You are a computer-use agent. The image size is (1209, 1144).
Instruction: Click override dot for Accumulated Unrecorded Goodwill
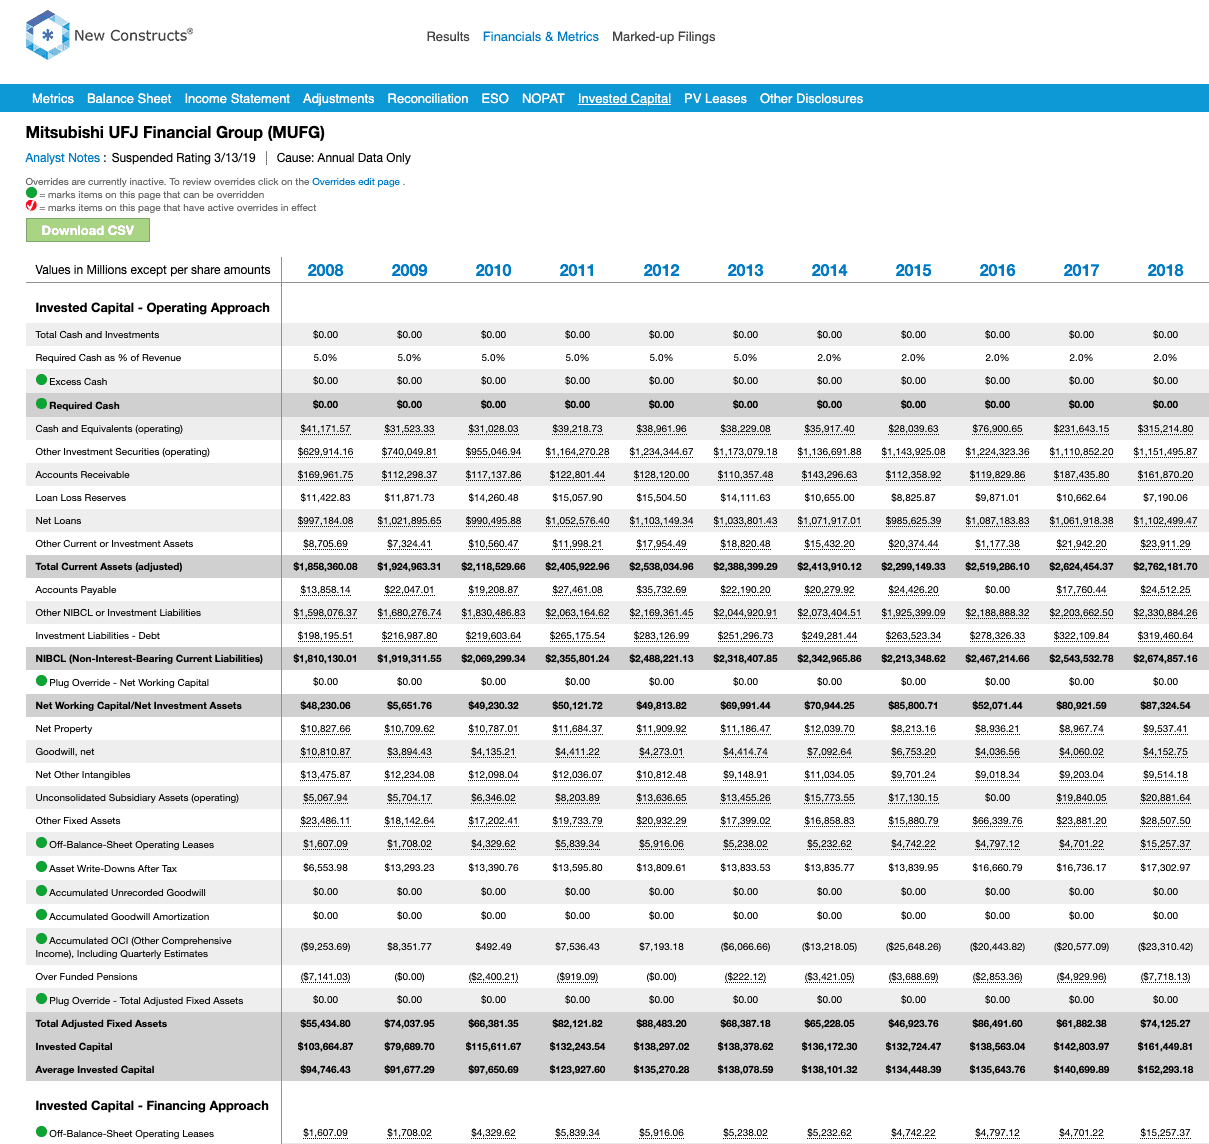(42, 891)
